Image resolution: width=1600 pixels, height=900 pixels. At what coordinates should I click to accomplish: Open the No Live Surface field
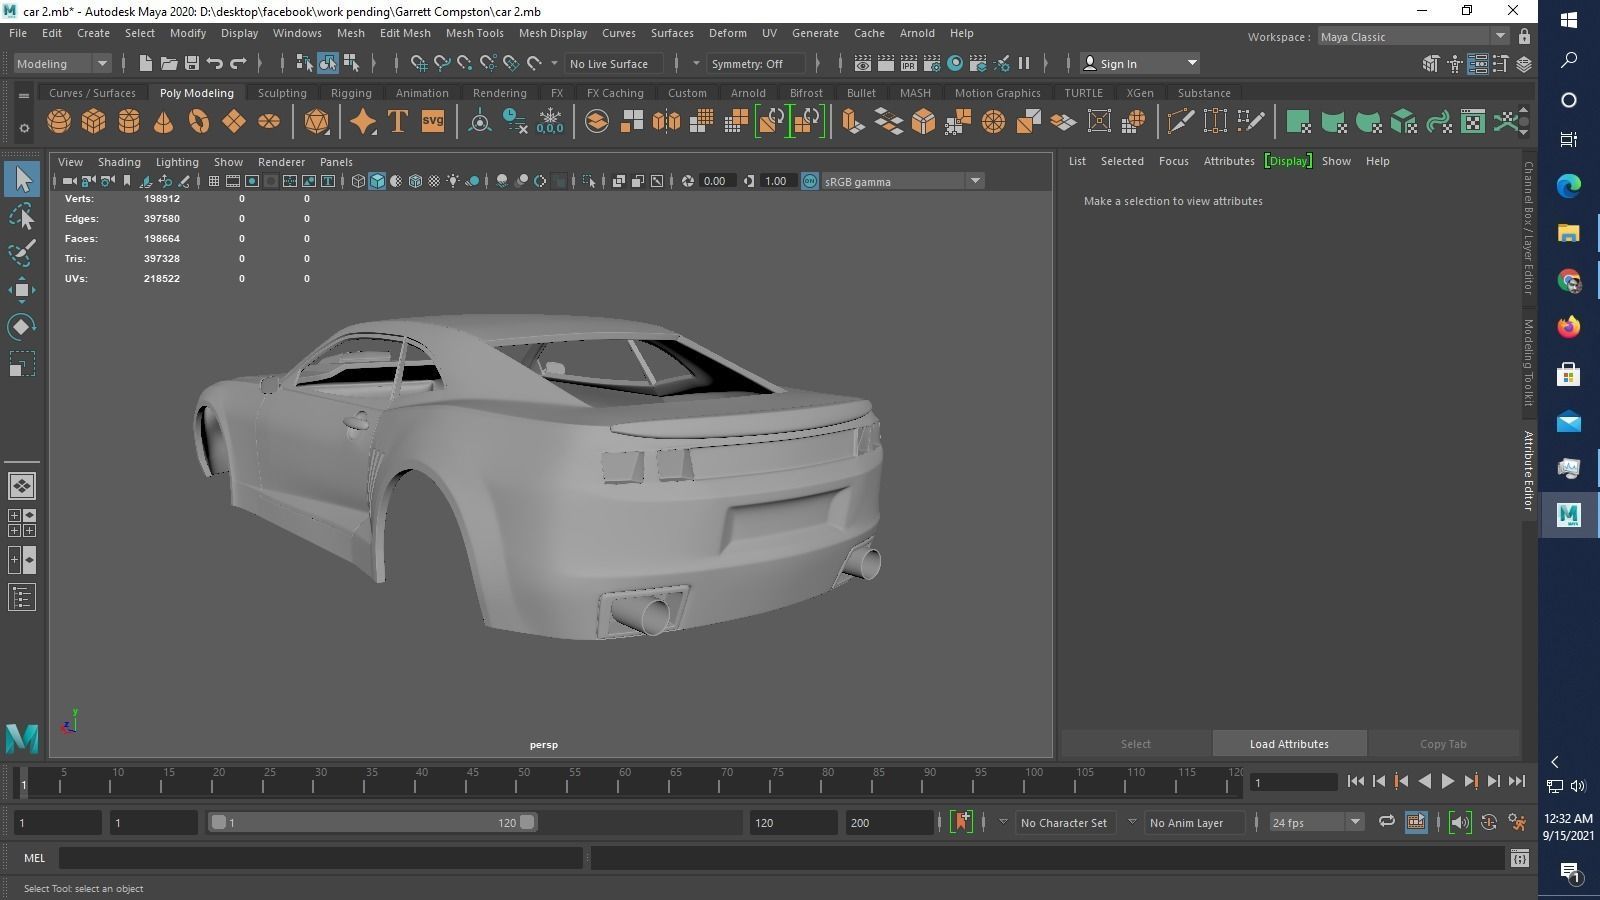pyautogui.click(x=614, y=63)
